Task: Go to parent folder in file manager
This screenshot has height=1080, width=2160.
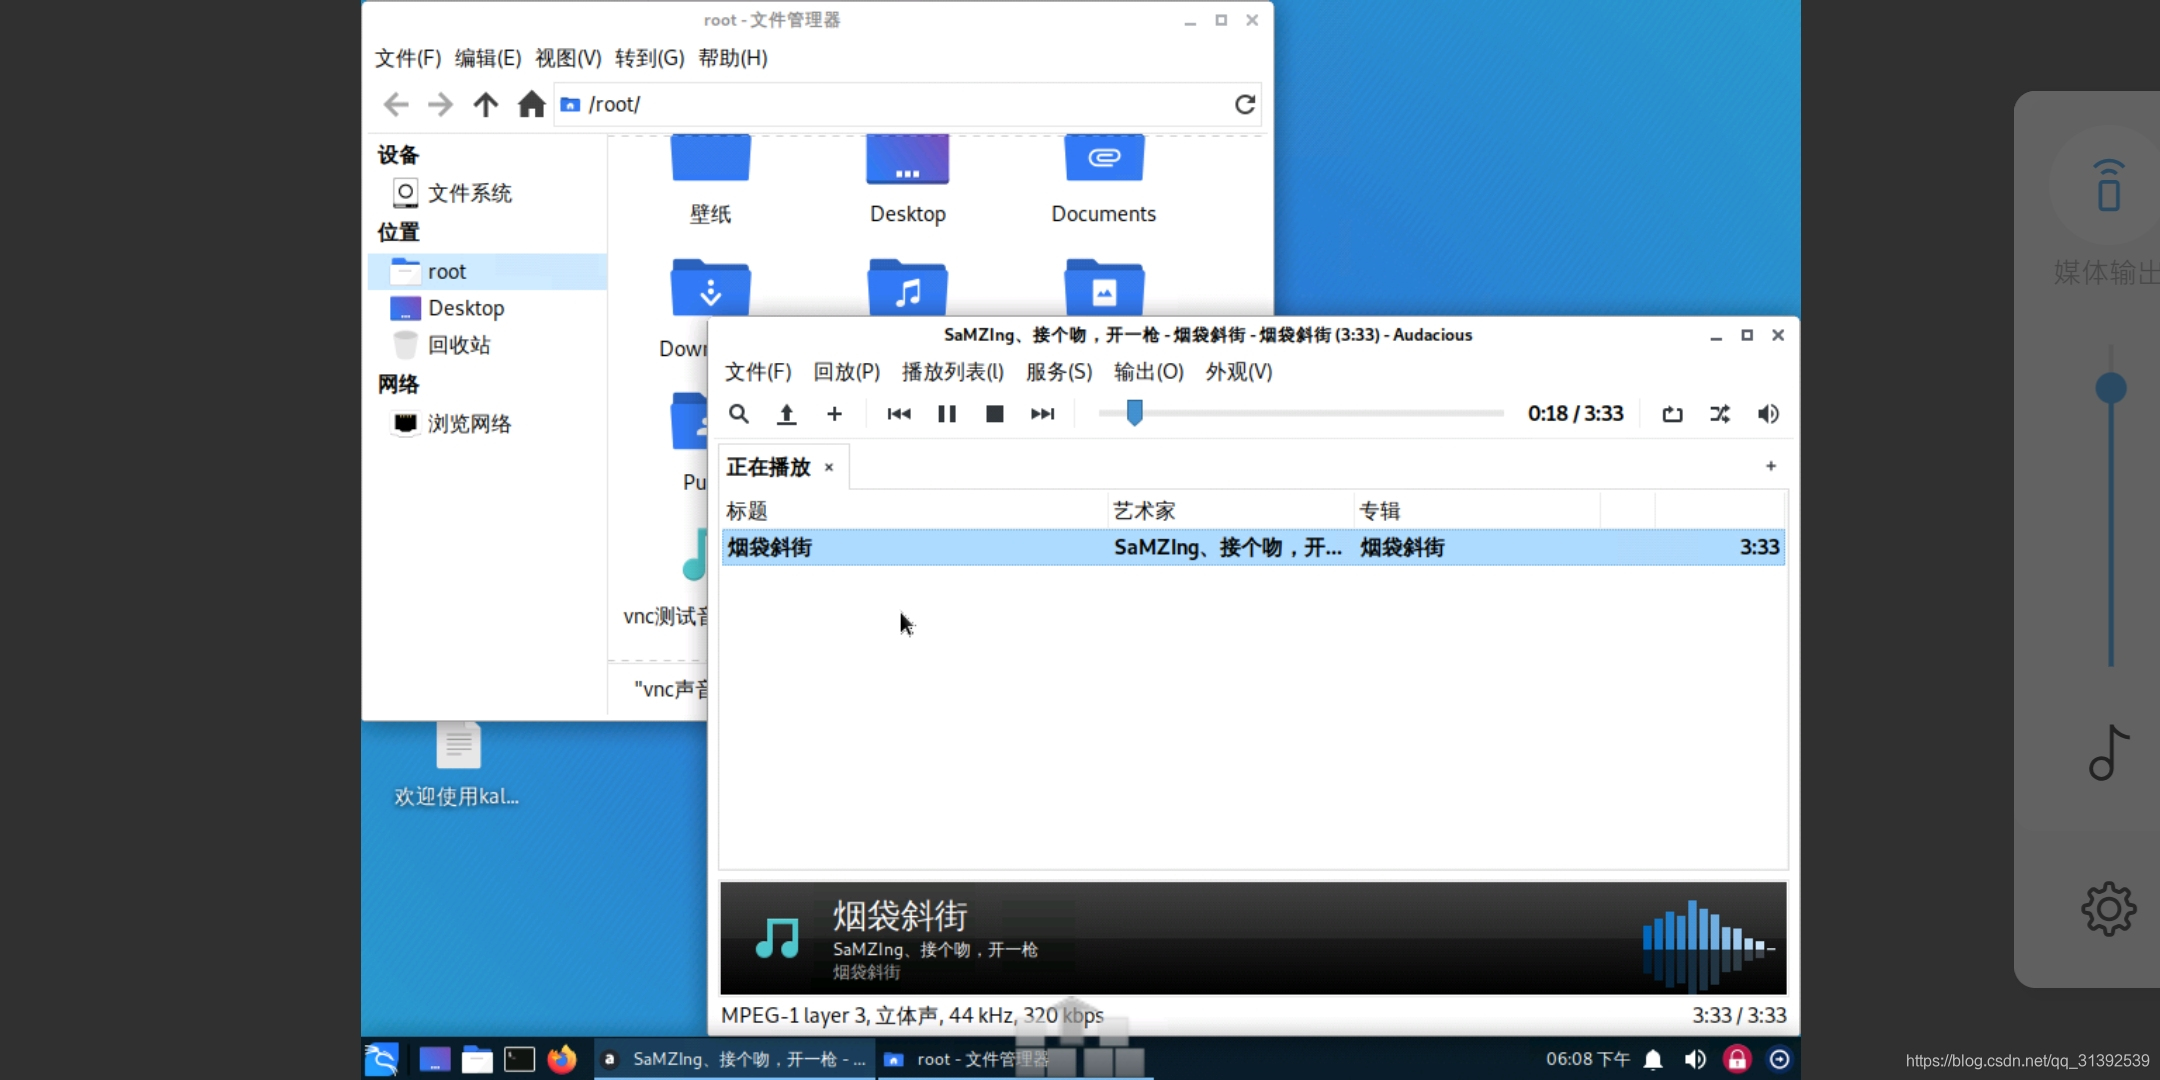Action: click(486, 104)
